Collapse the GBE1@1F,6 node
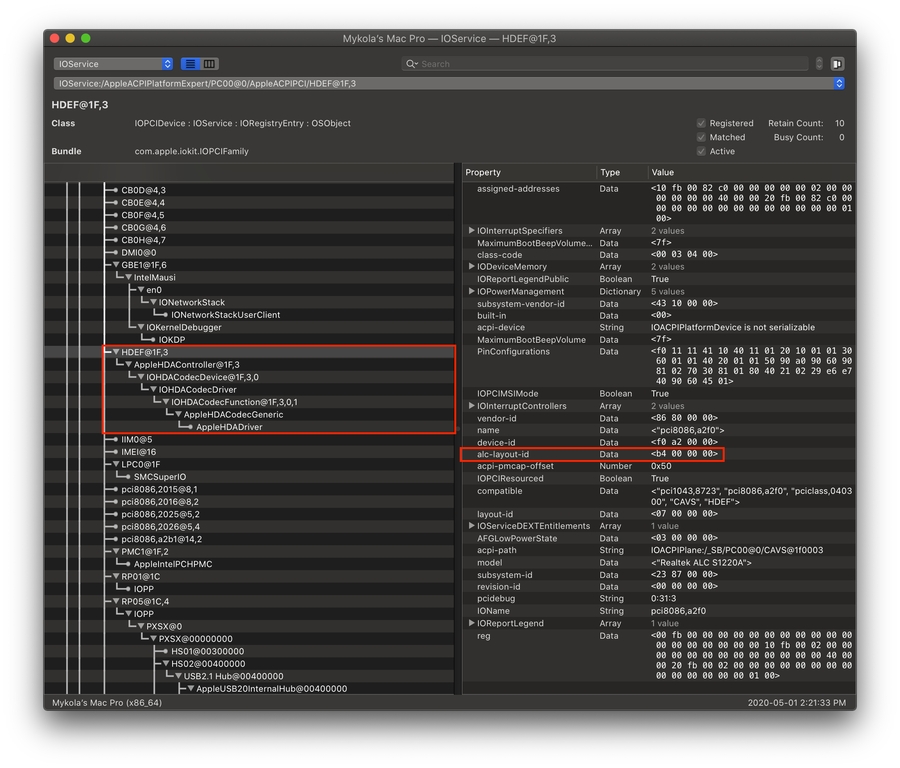The height and width of the screenshot is (768, 900). coord(116,265)
